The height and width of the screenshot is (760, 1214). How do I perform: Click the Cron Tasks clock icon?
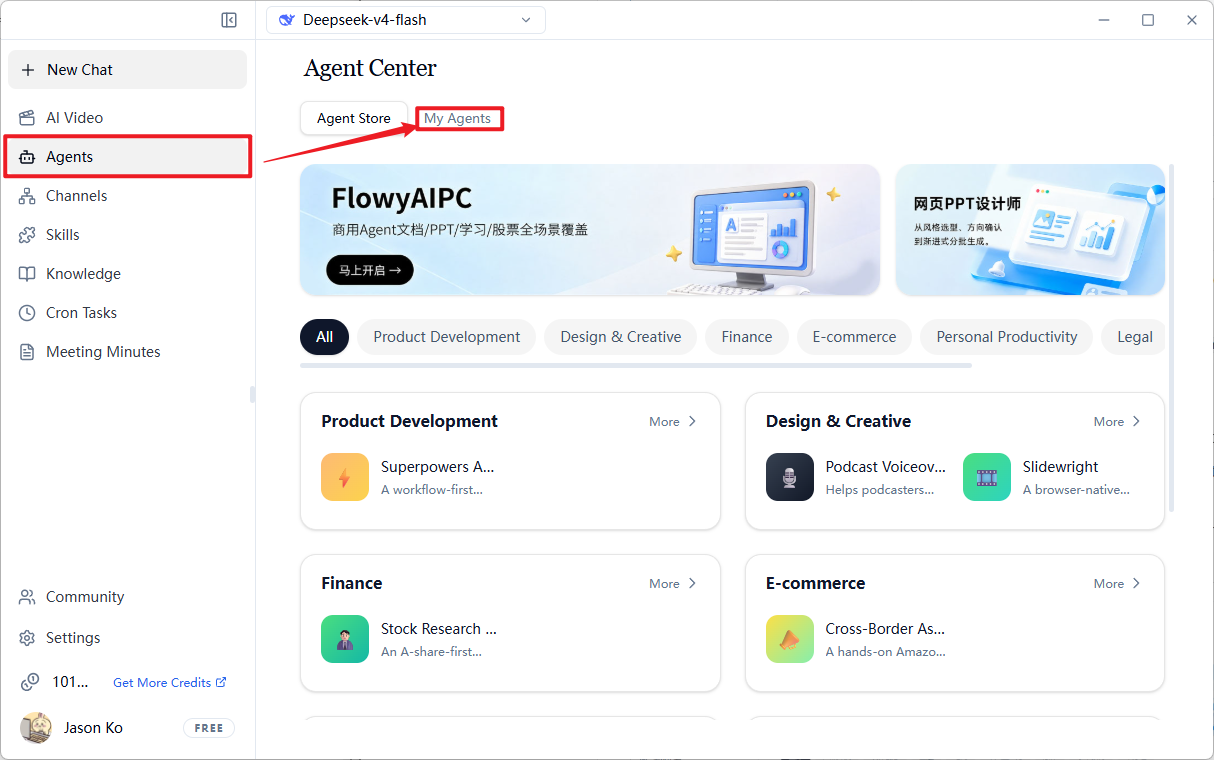[27, 313]
